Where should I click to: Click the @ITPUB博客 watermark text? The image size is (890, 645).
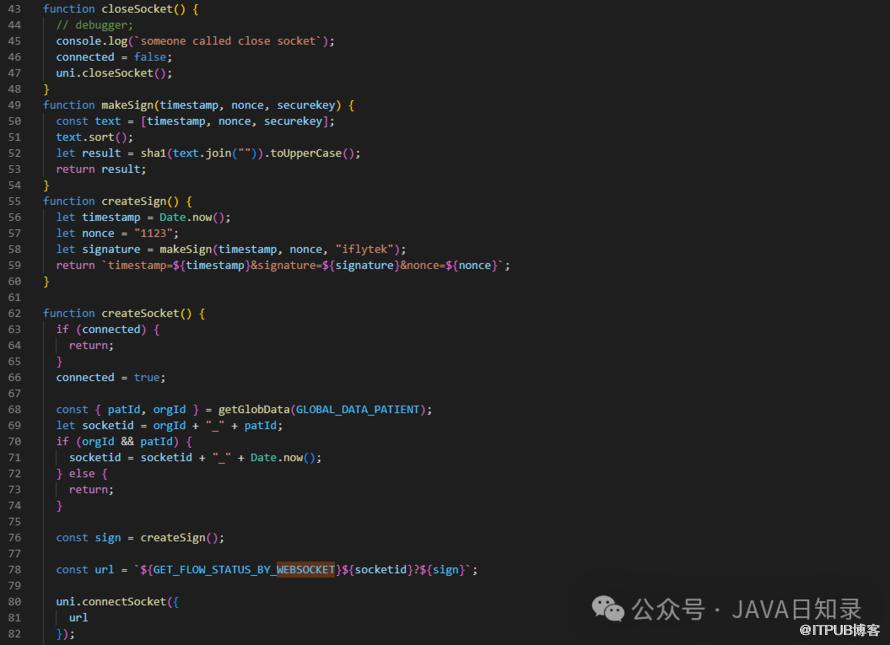pyautogui.click(x=839, y=630)
